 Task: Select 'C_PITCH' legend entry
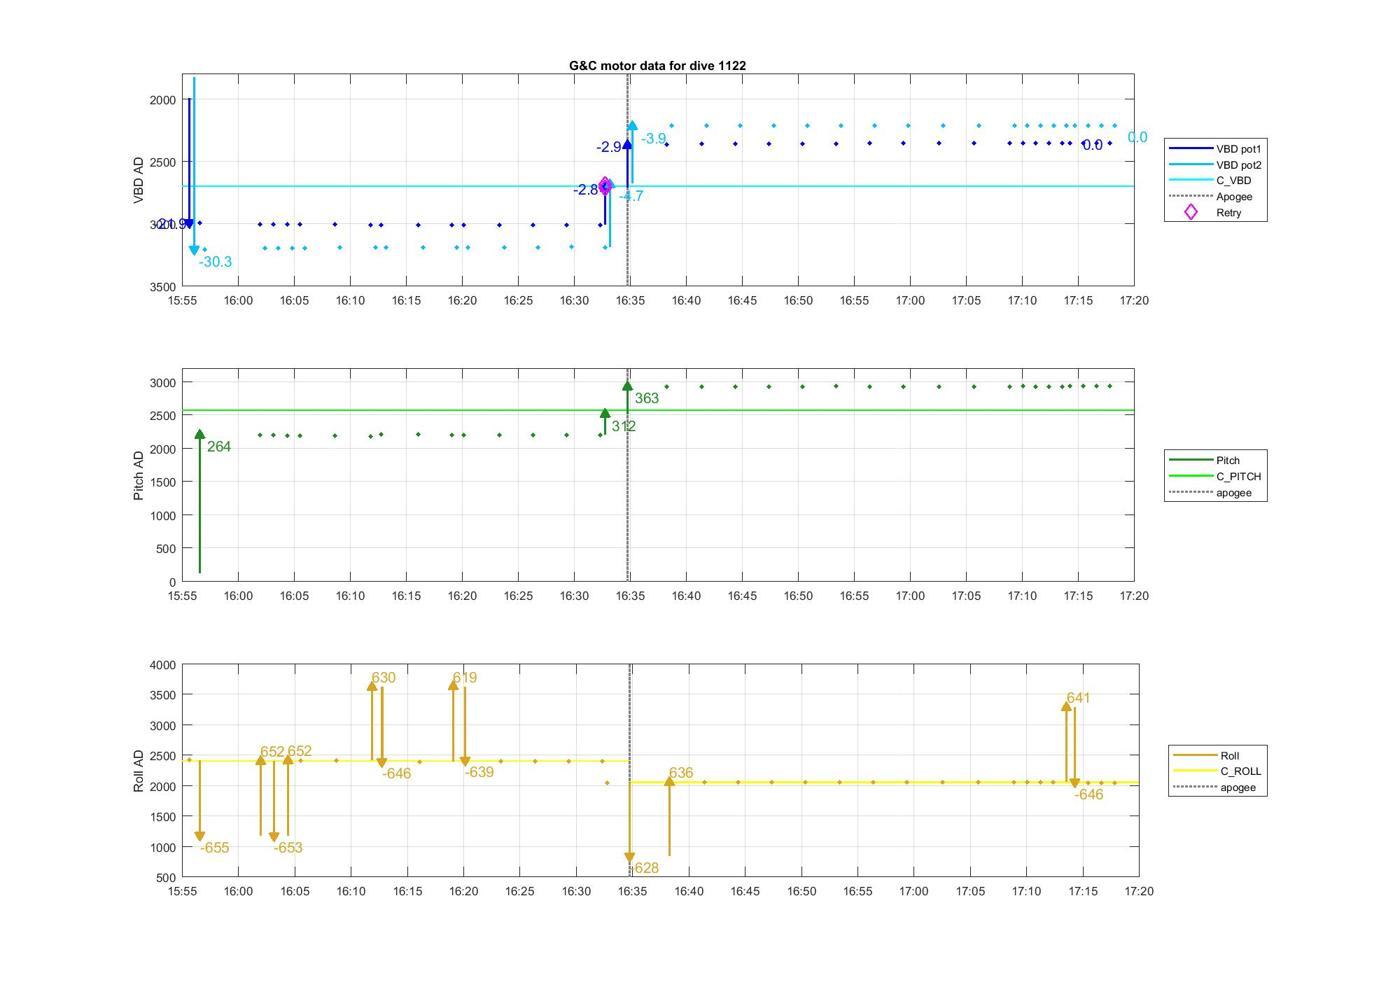tap(1238, 477)
